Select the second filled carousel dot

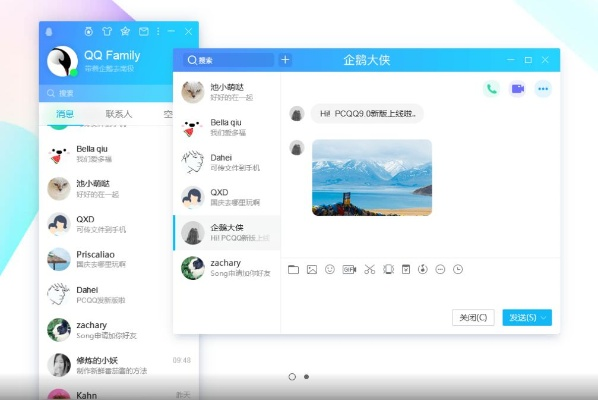click(x=306, y=377)
